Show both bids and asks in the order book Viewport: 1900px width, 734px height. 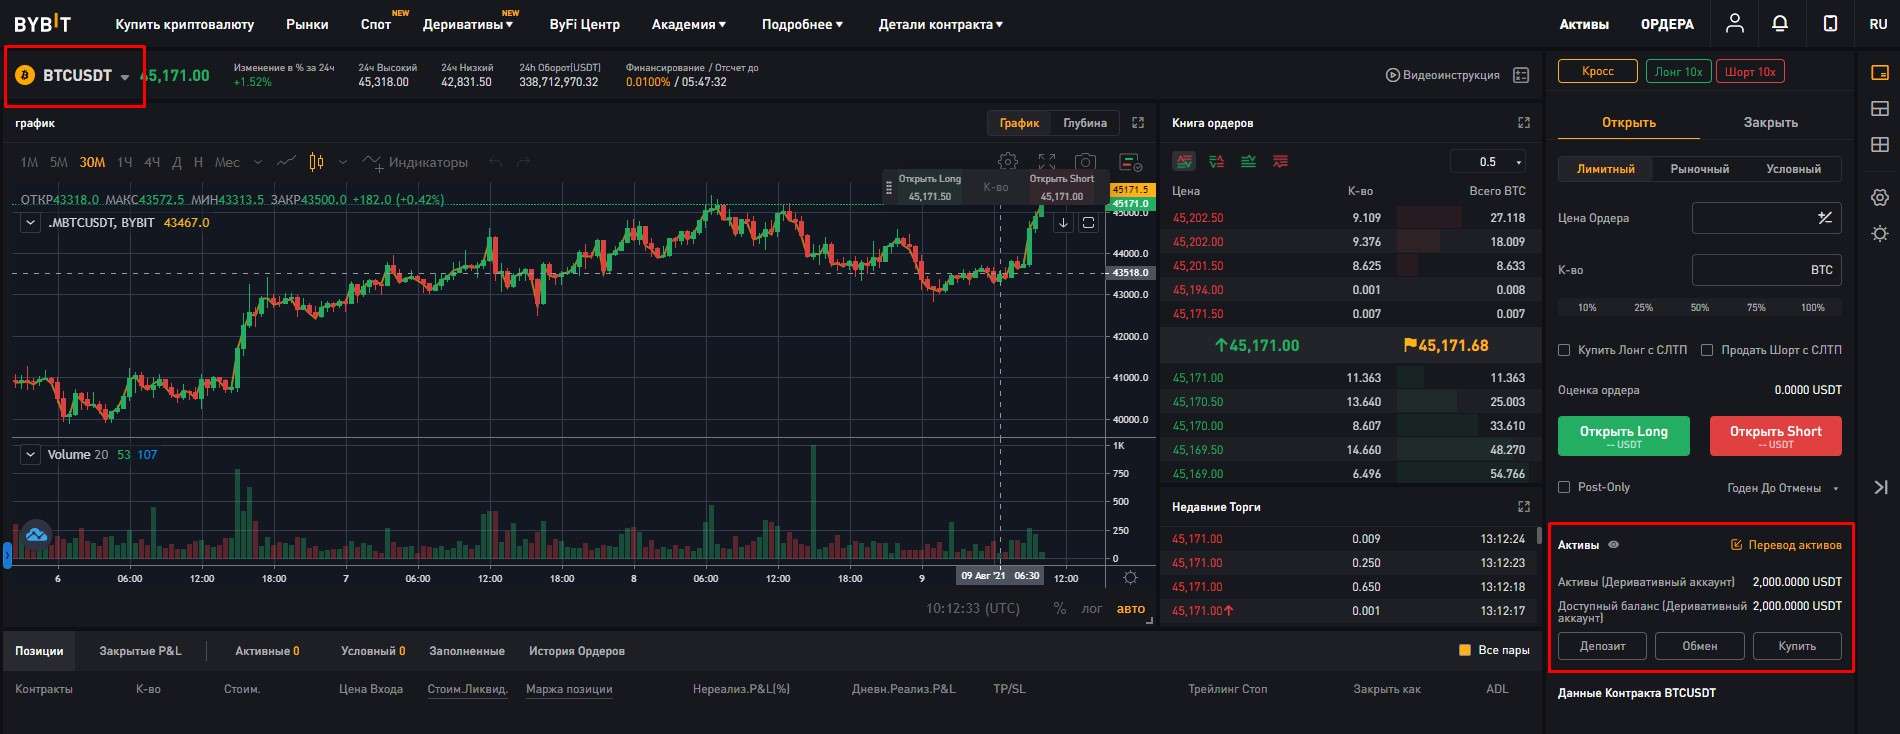coord(1184,161)
